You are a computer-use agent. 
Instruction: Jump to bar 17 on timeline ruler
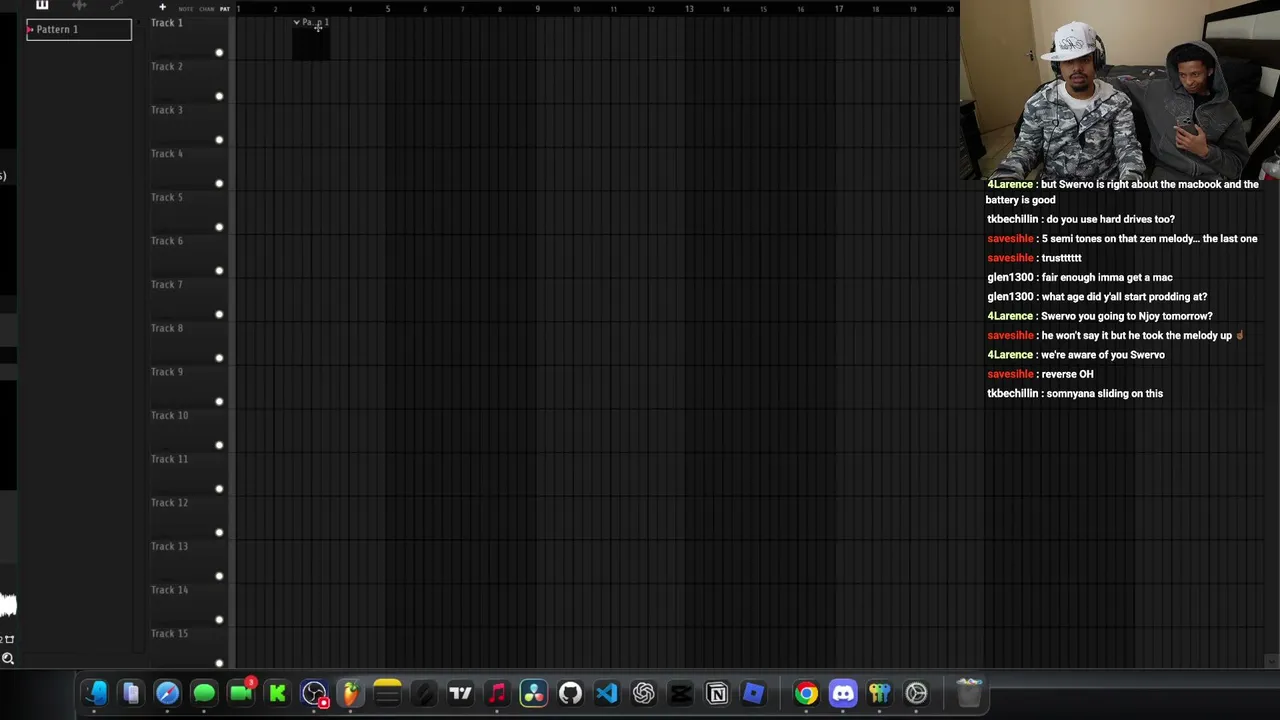tap(839, 9)
